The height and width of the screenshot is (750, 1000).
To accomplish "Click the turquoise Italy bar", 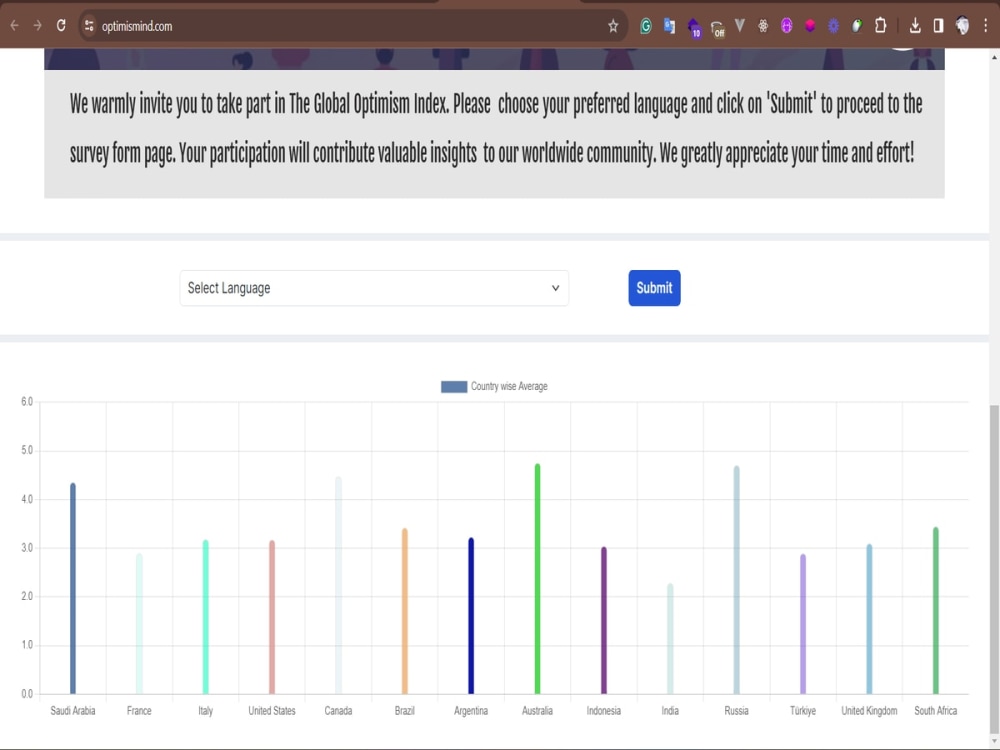I will tap(205, 617).
